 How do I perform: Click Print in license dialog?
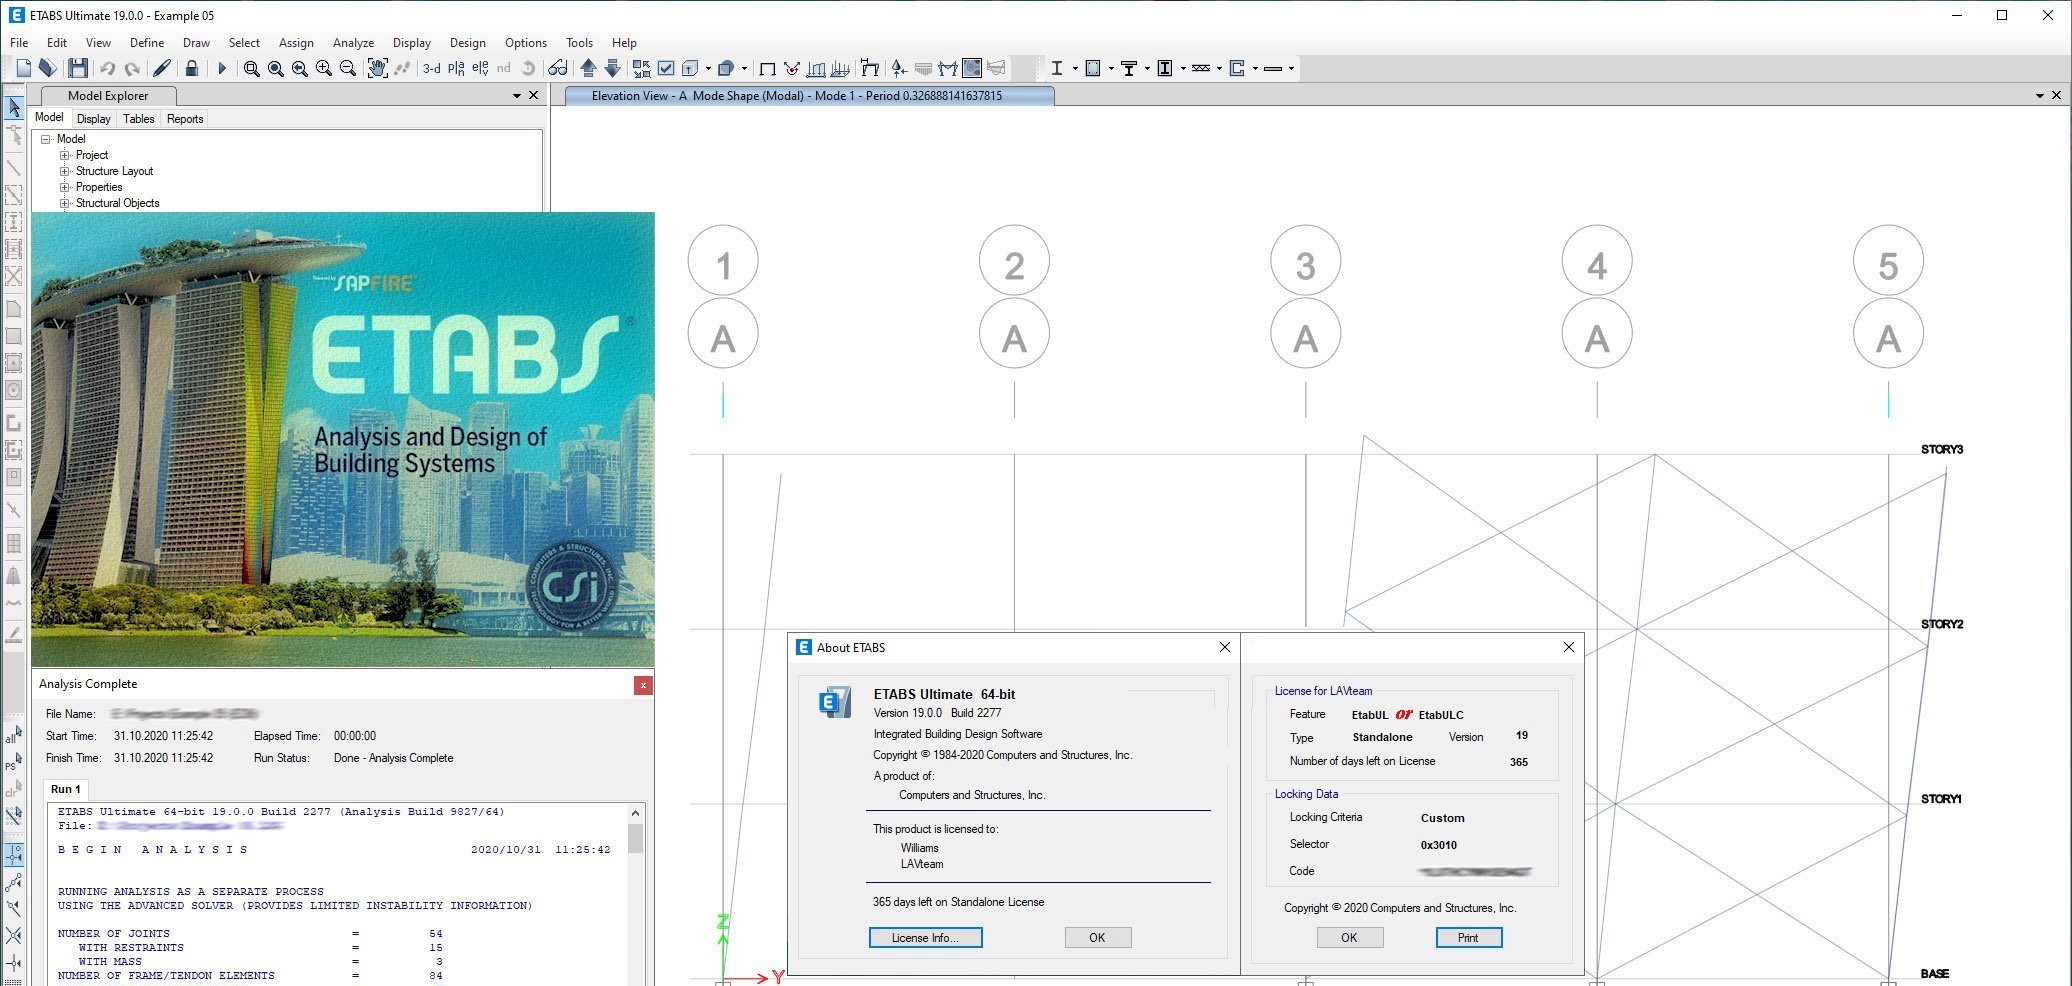1468,937
